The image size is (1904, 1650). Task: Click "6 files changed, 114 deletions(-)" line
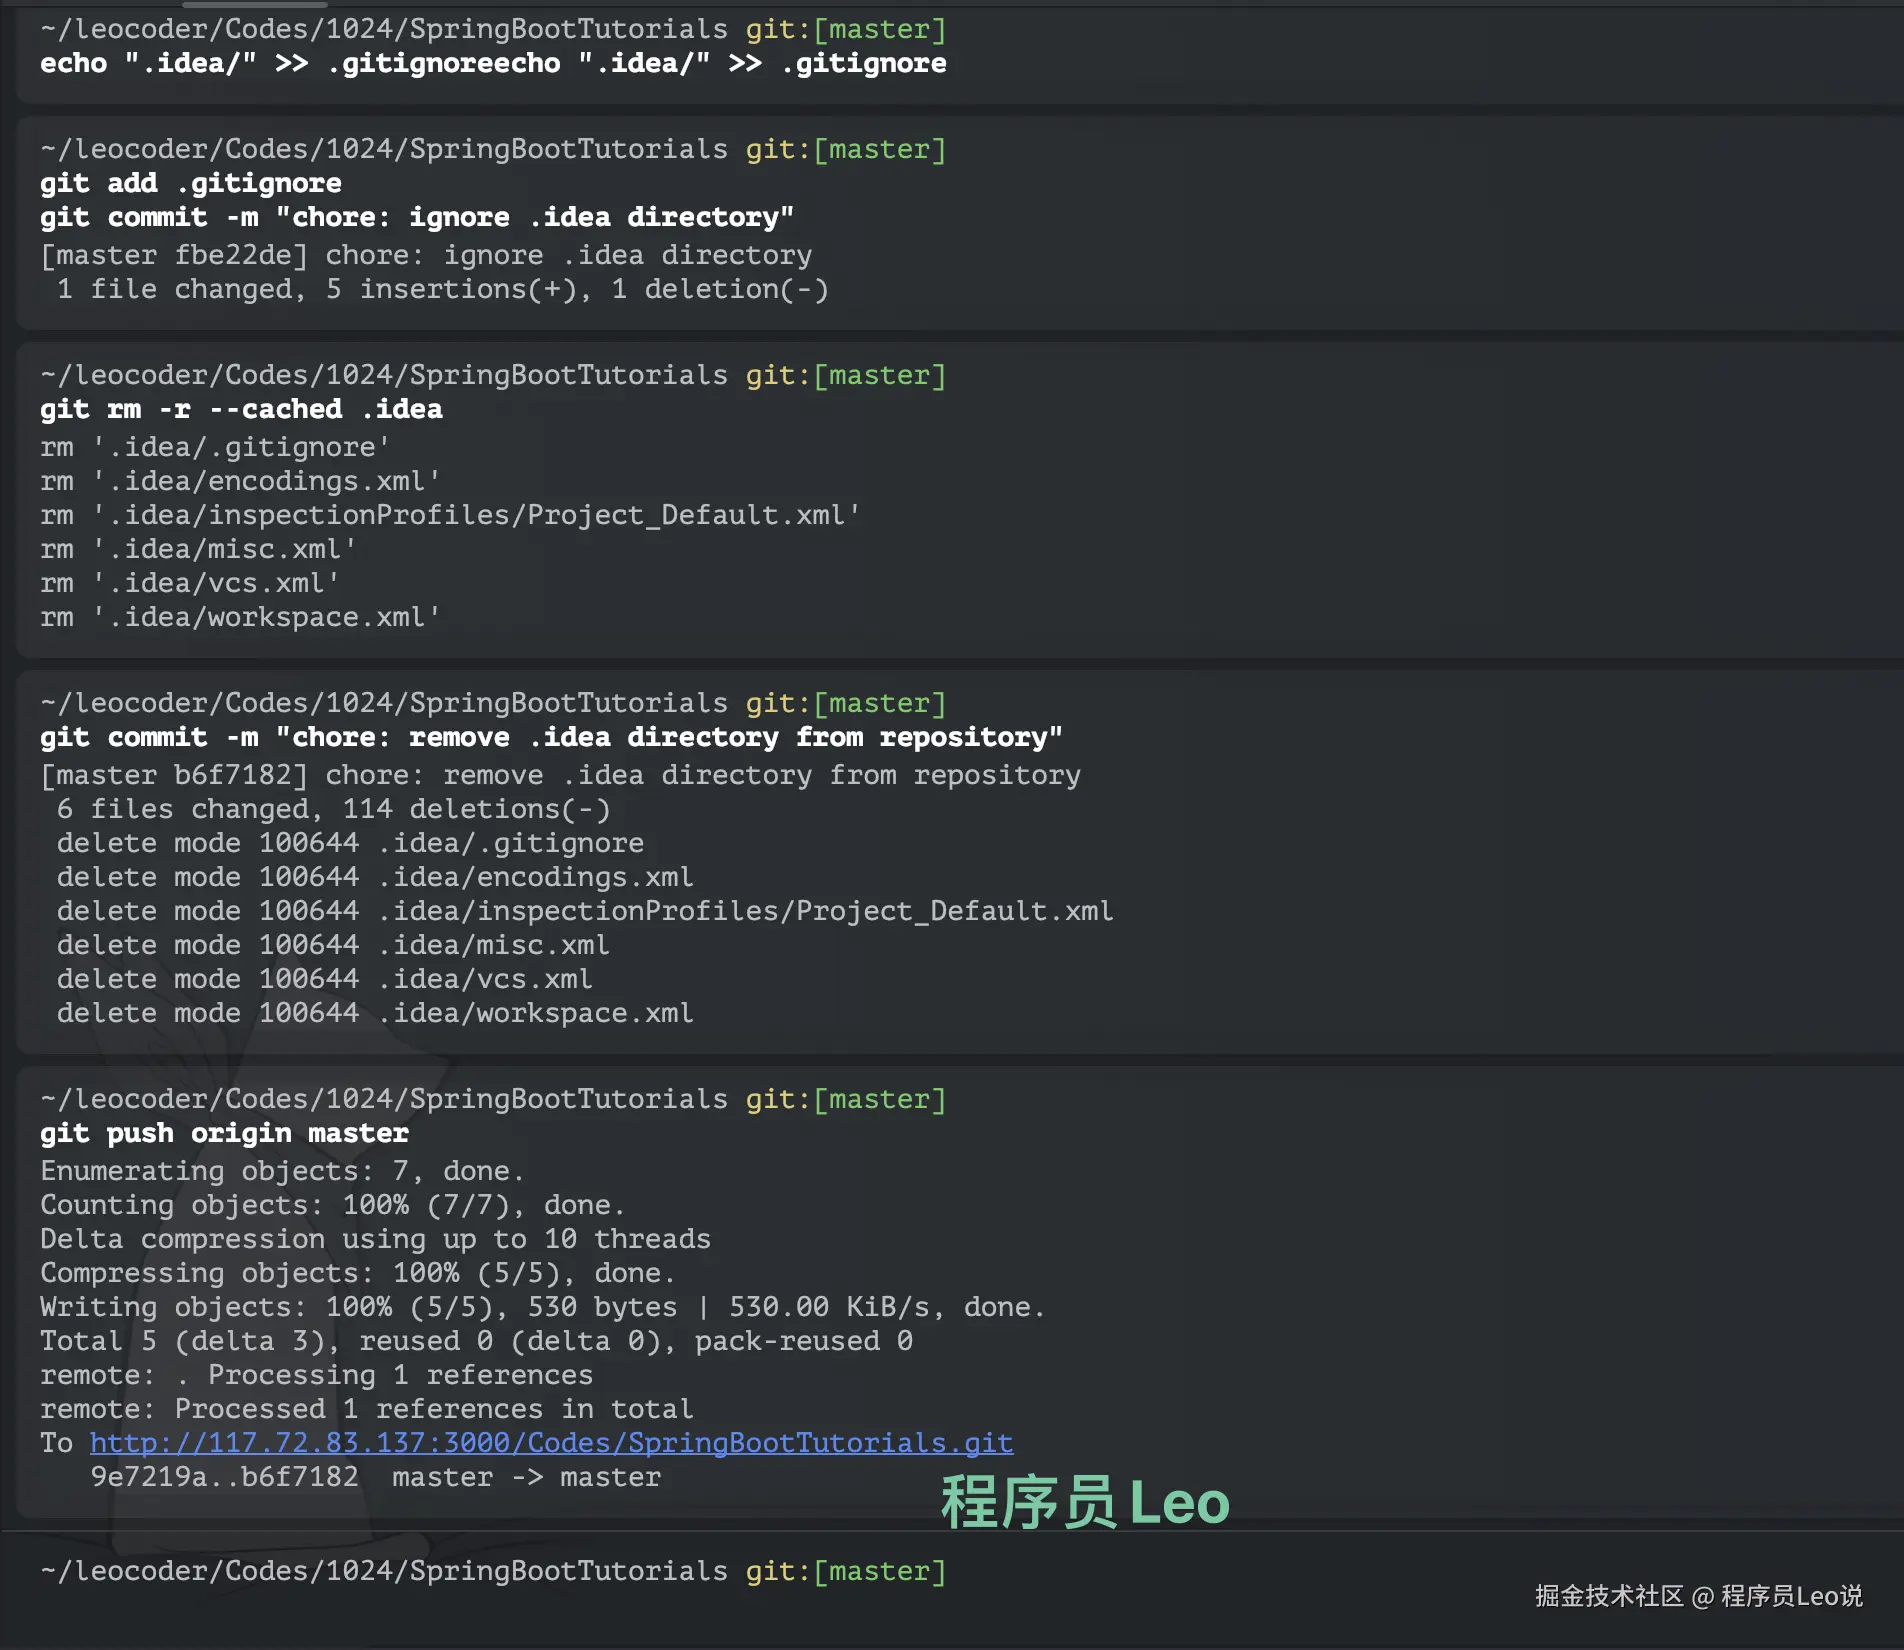pos(333,809)
